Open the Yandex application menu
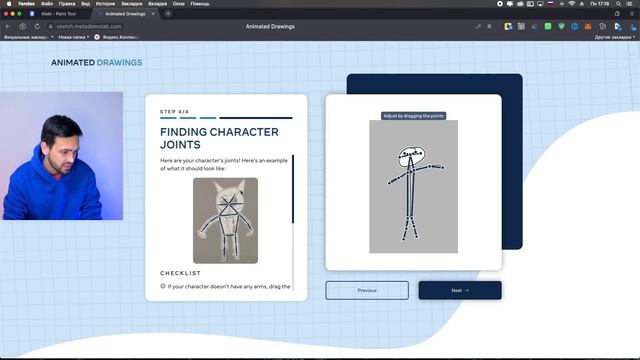 click(26, 4)
